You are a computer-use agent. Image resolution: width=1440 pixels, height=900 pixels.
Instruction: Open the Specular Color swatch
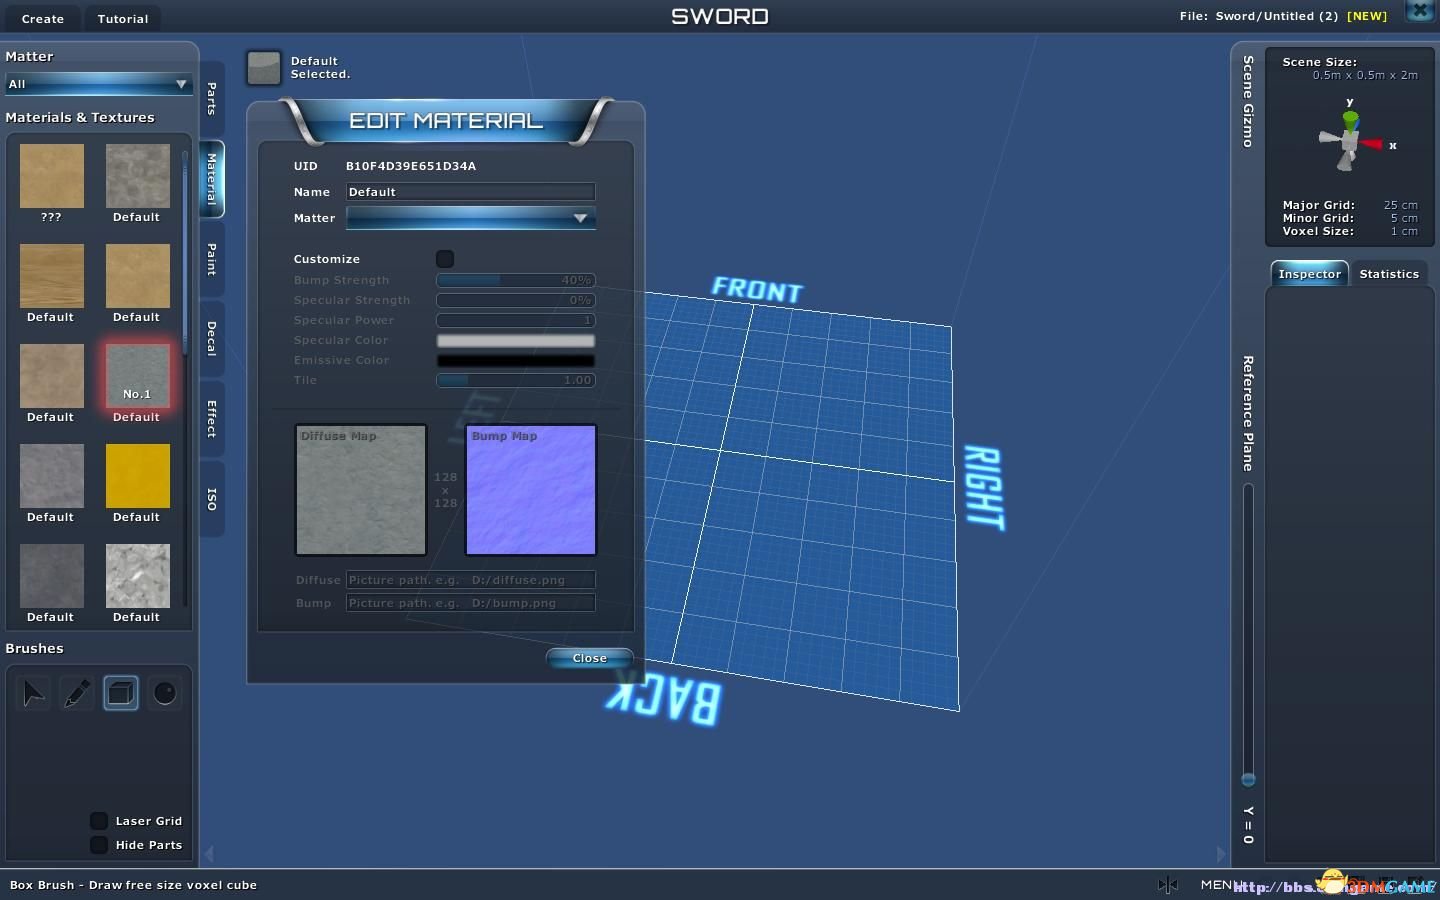(x=516, y=340)
